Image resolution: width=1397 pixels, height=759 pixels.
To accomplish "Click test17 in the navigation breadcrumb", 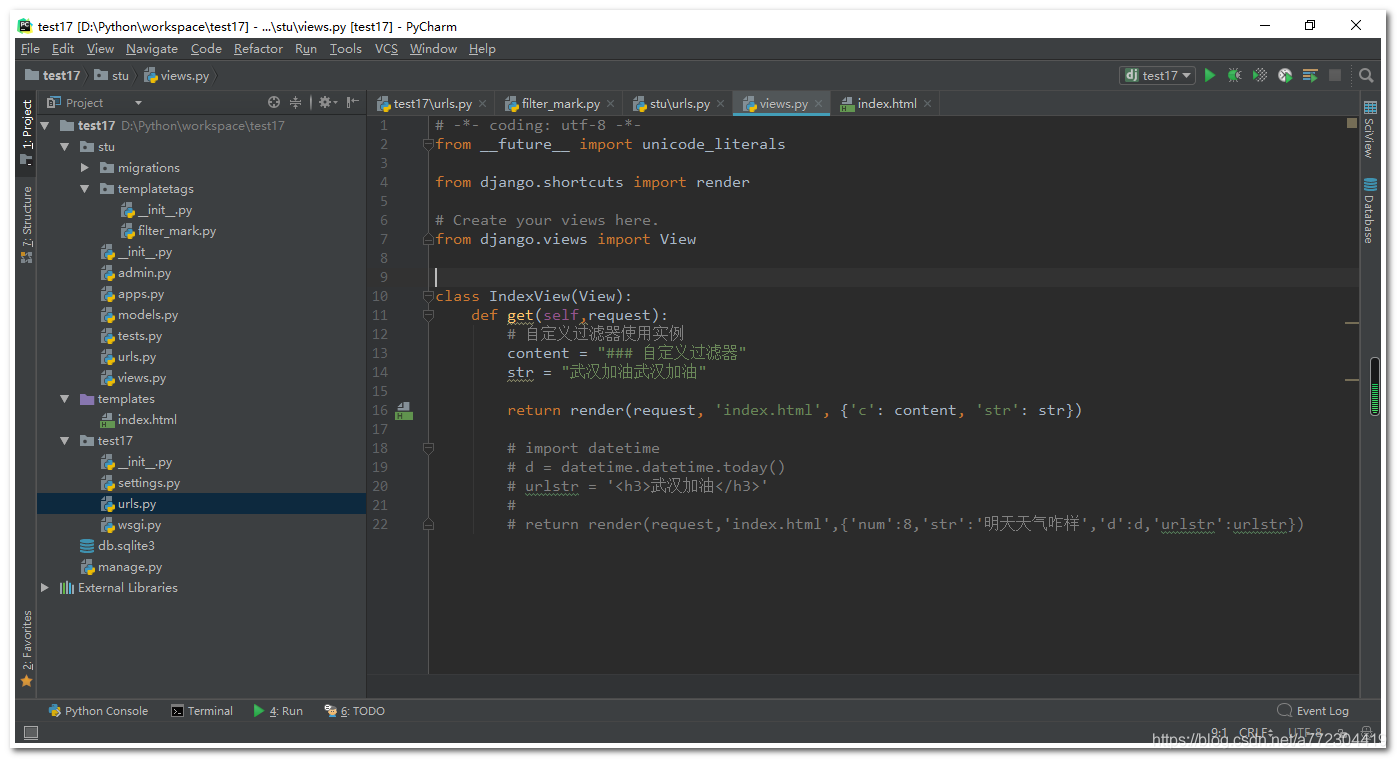I will pyautogui.click(x=52, y=75).
